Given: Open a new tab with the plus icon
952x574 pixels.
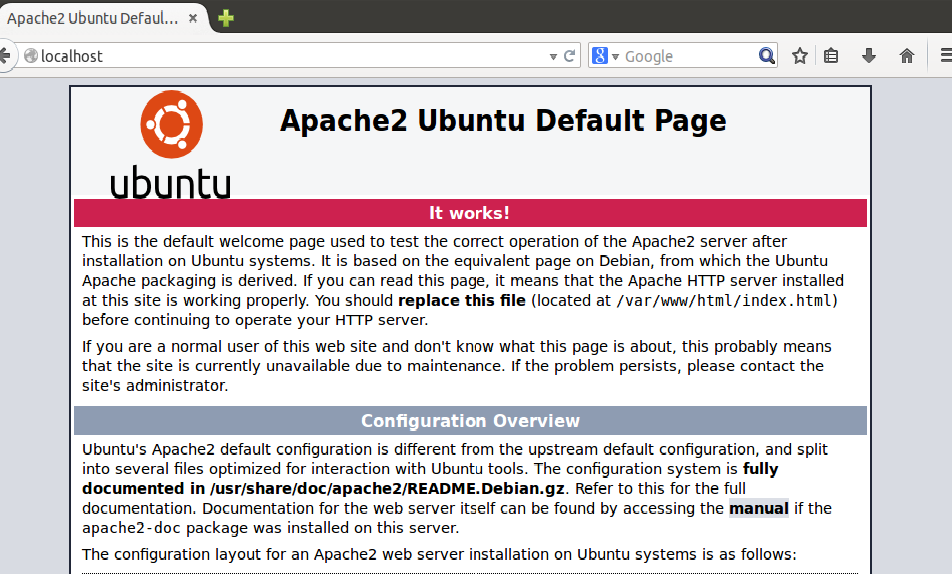Looking at the screenshot, I should 226,18.
